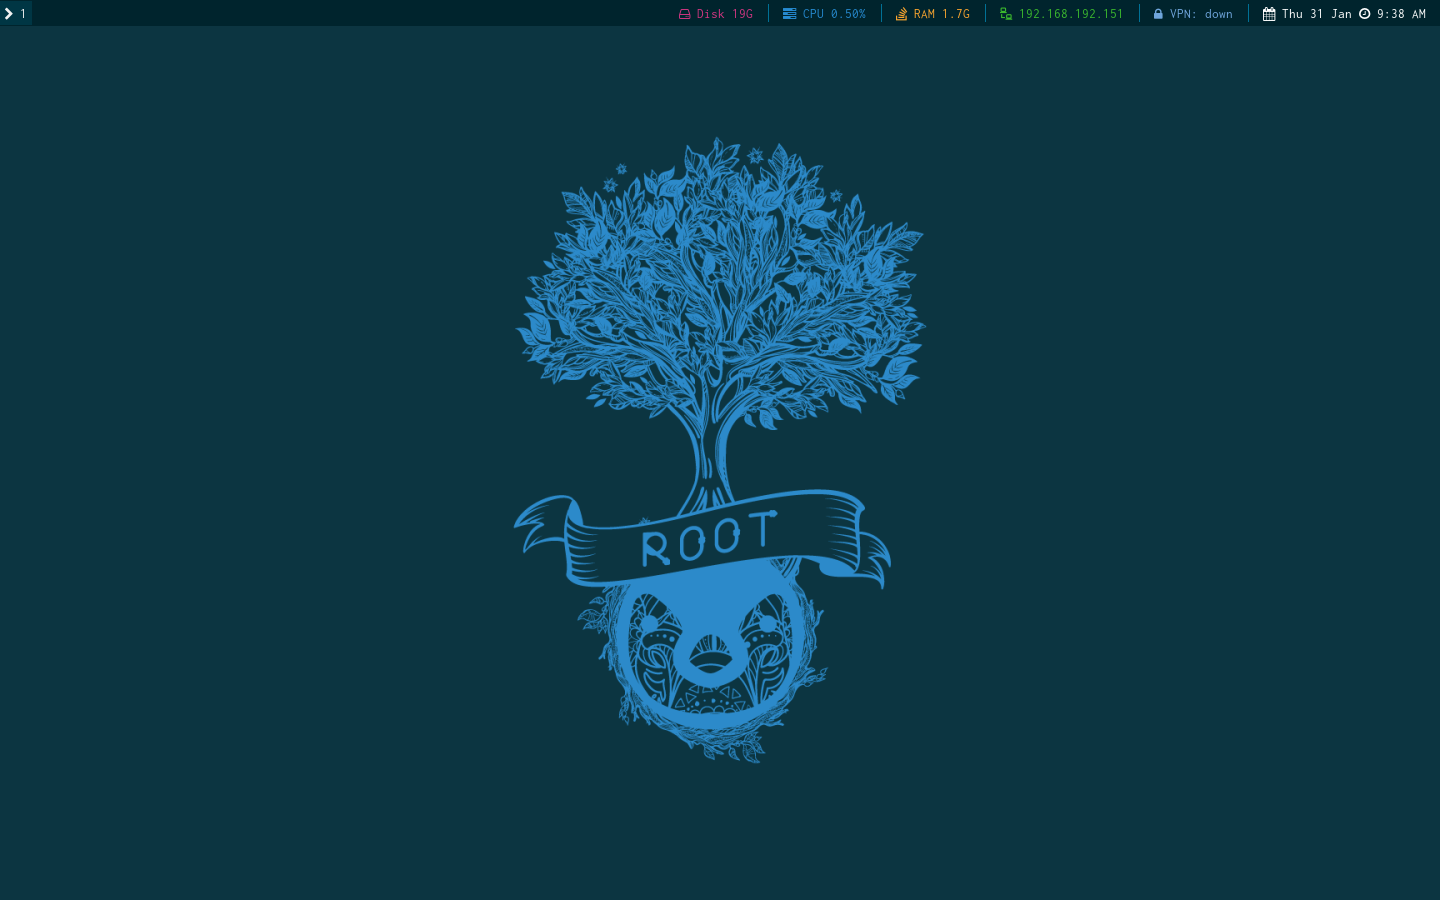Click the CPU chip icon
Screen dimensions: 1440x900
(790, 14)
